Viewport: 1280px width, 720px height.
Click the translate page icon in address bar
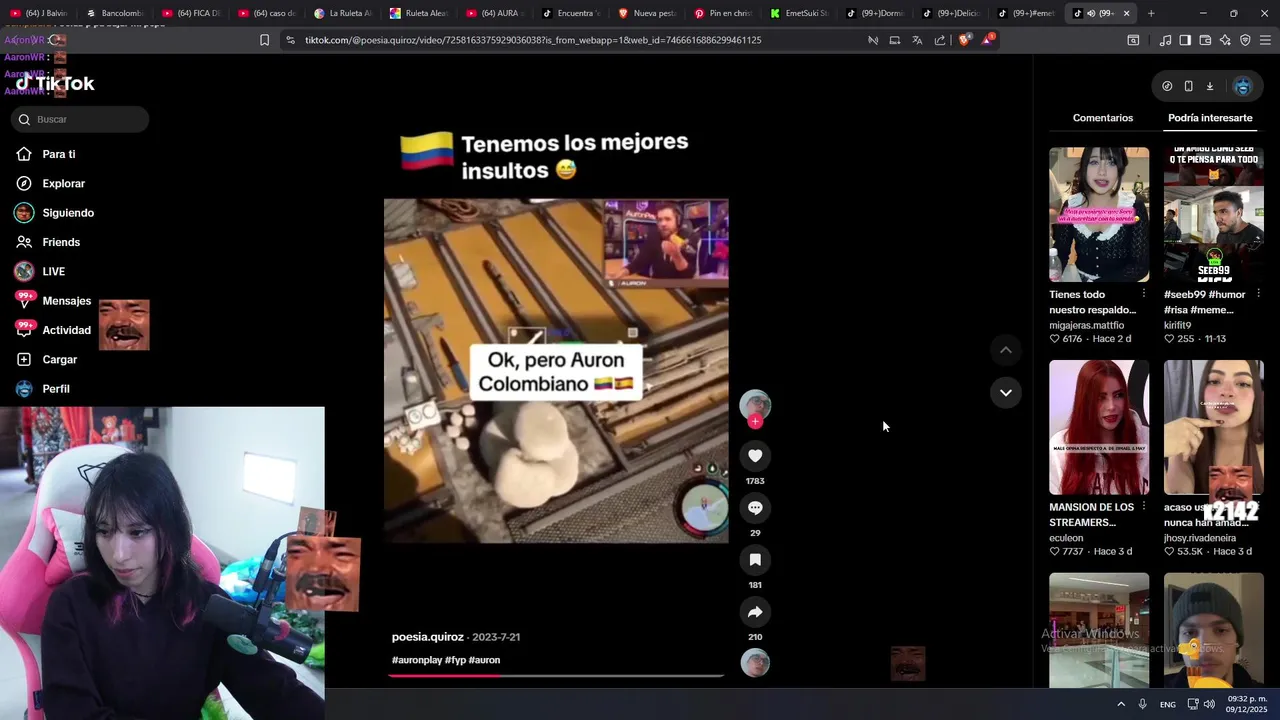[x=917, y=40]
